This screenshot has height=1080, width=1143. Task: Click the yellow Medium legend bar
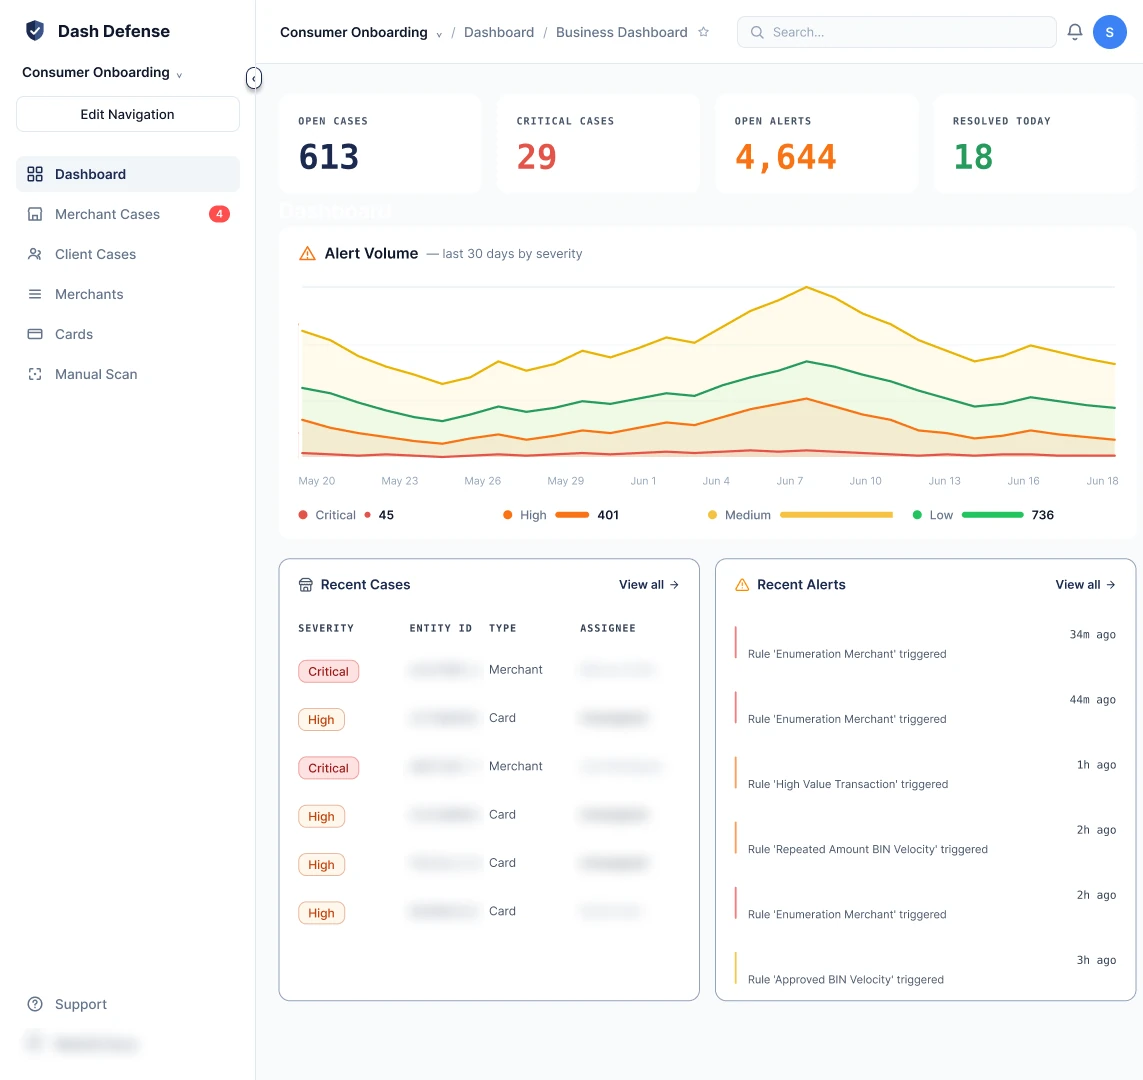pyautogui.click(x=836, y=514)
